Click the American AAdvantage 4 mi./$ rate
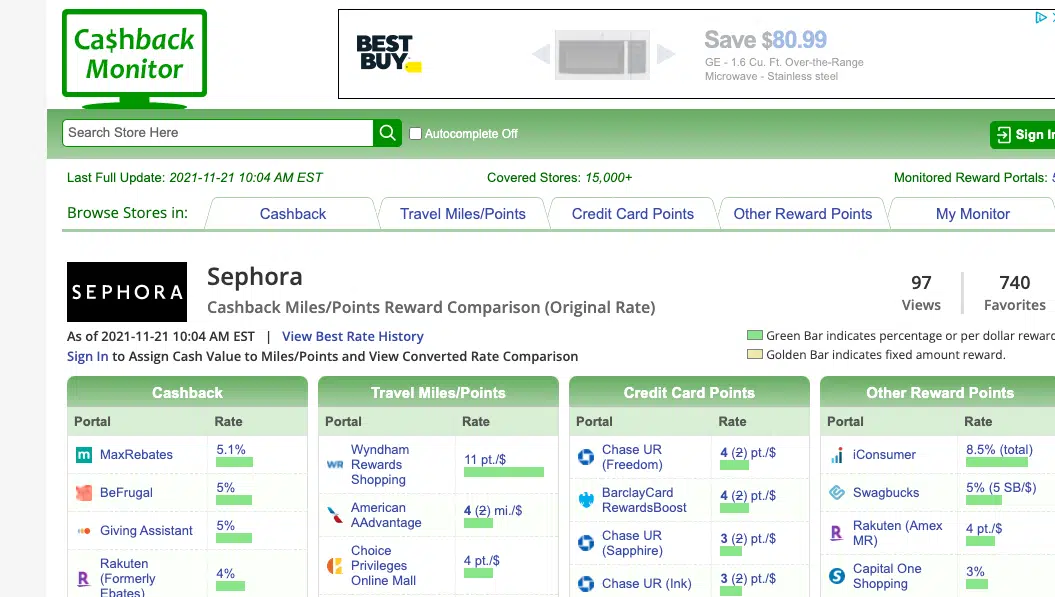The width and height of the screenshot is (1055, 597). pyautogui.click(x=493, y=511)
